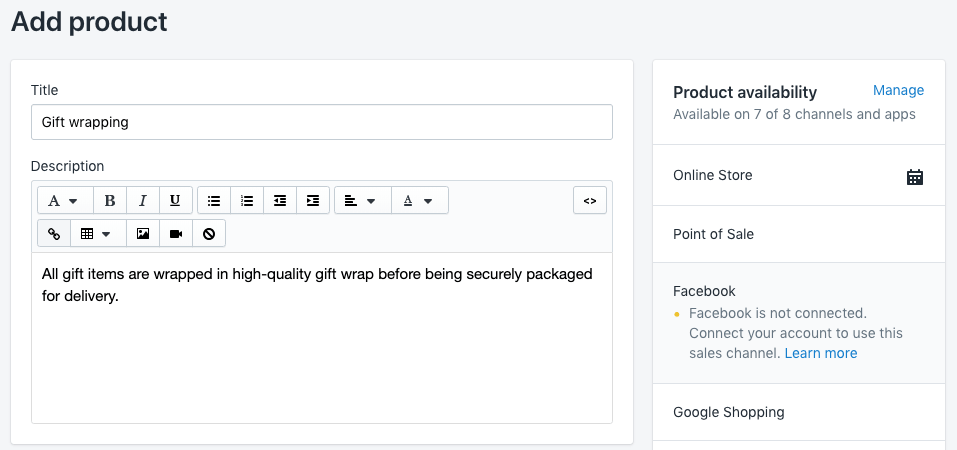Image resolution: width=957 pixels, height=450 pixels.
Task: Open the text color picker
Action: coord(419,201)
